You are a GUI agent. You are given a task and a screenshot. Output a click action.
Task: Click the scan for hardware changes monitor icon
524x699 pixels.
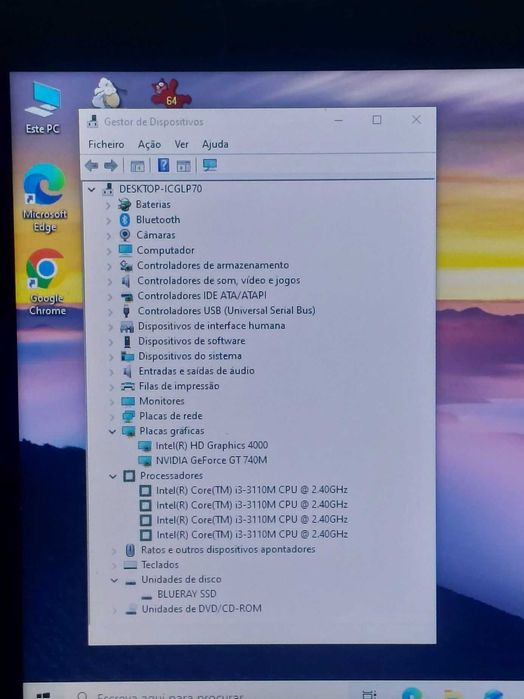pyautogui.click(x=210, y=165)
